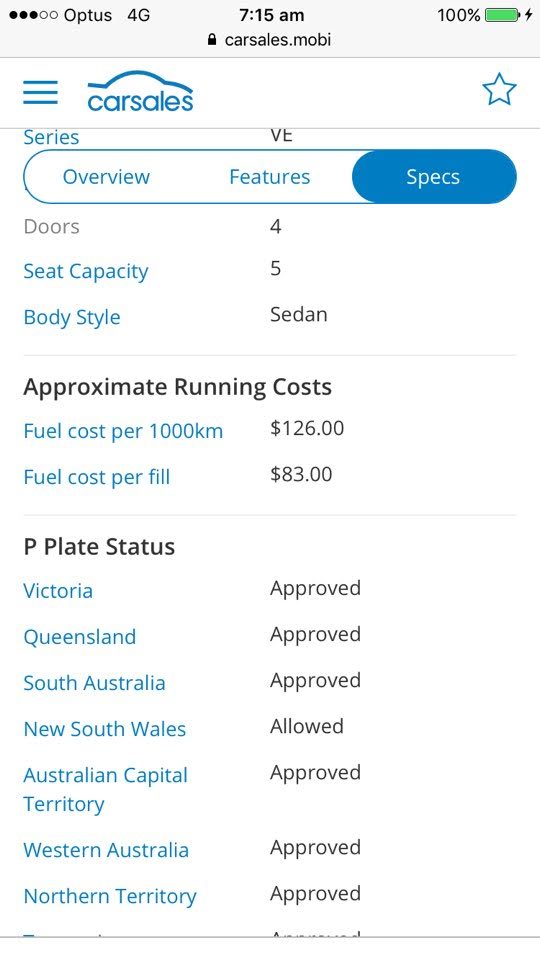This screenshot has height=961, width=540.
Task: Tap Fuel cost per fill link
Action: coord(97,477)
